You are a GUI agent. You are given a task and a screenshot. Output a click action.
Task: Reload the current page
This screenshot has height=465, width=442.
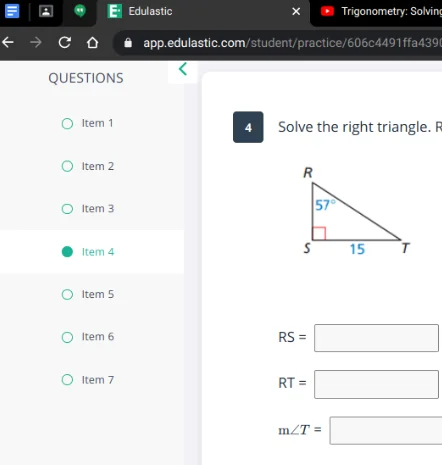[65, 42]
